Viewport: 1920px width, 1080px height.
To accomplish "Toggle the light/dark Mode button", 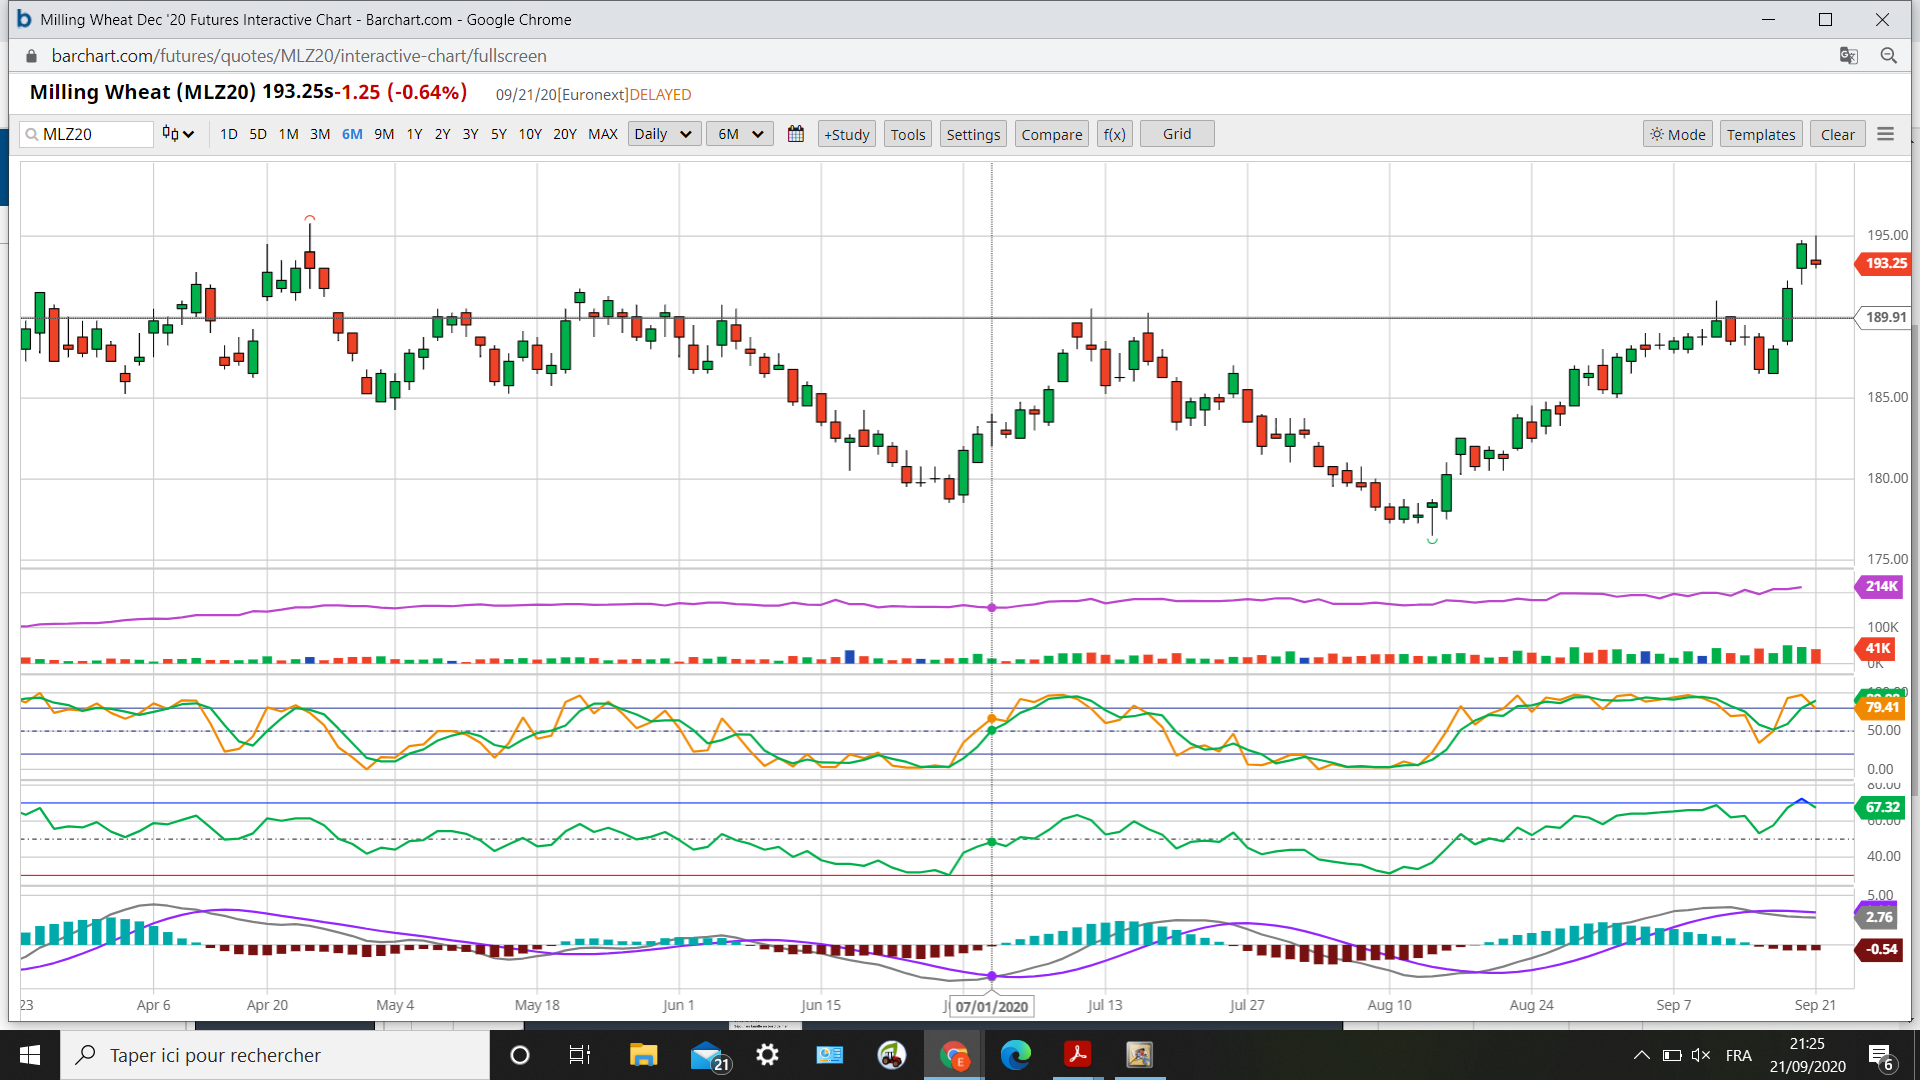I will (1677, 134).
